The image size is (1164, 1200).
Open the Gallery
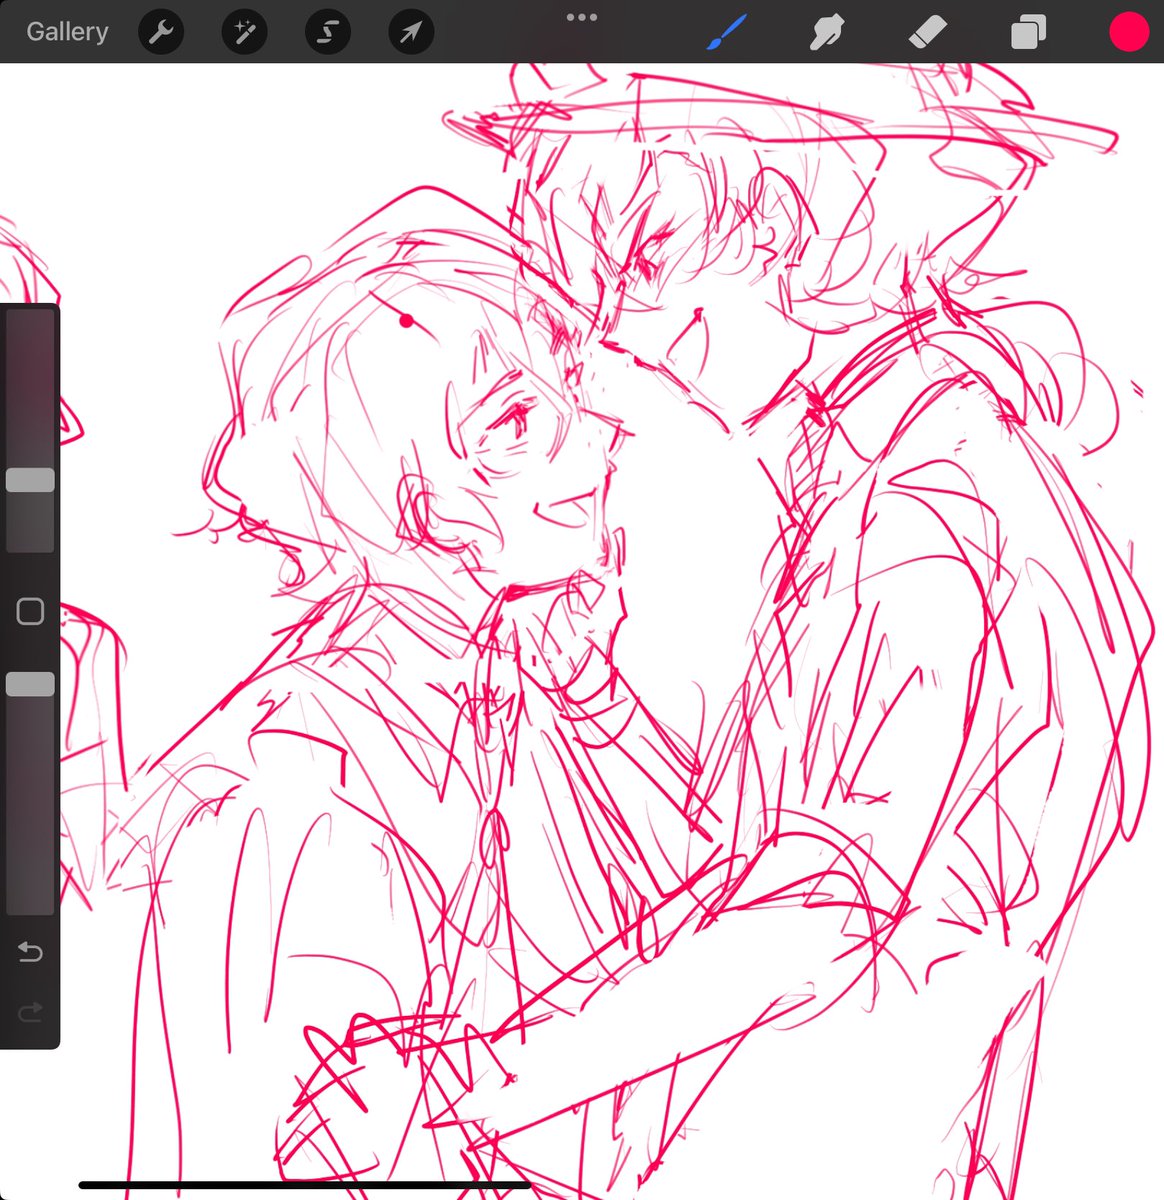pyautogui.click(x=67, y=32)
